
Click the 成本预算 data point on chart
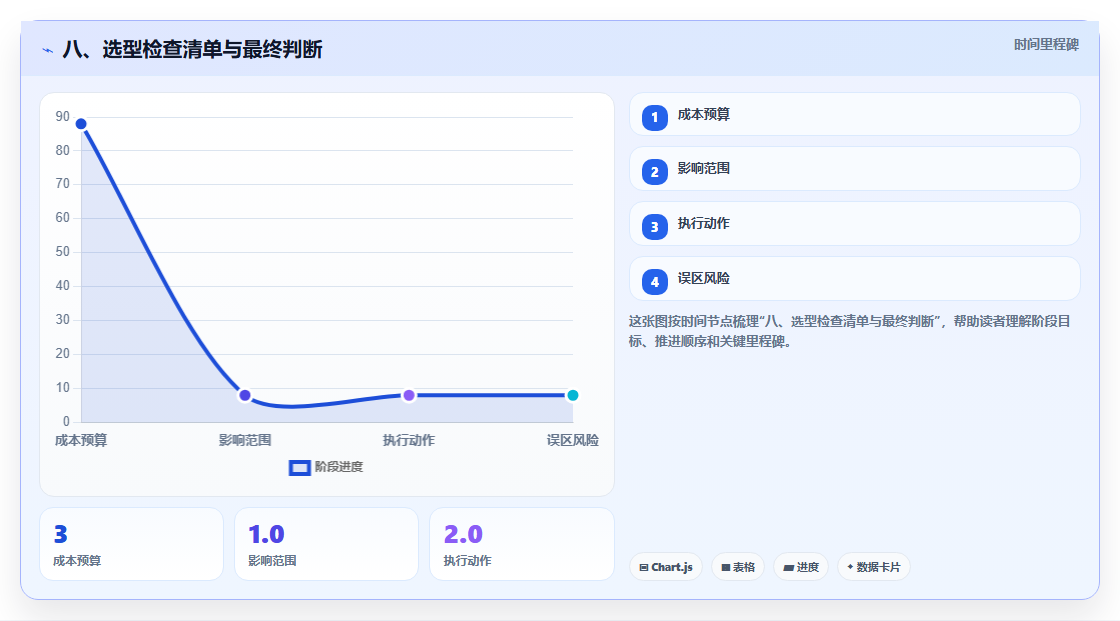(x=81, y=124)
